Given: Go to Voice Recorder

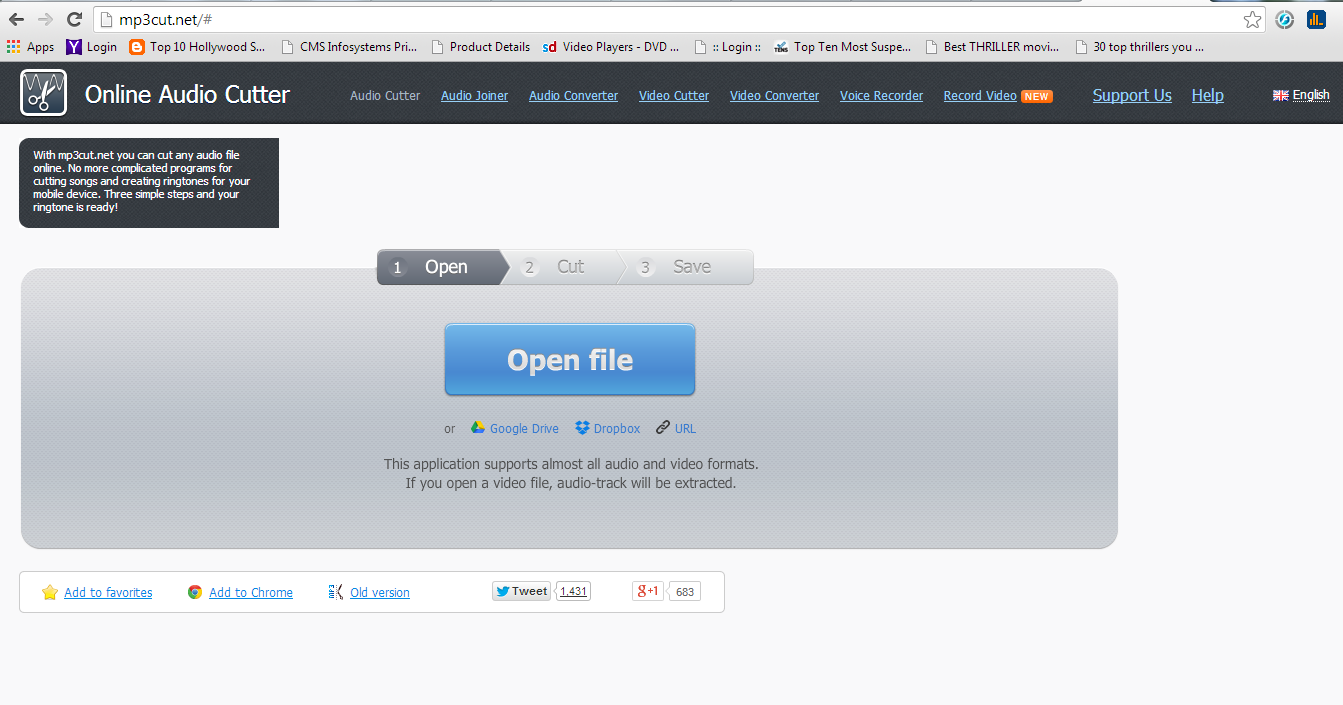Looking at the screenshot, I should pyautogui.click(x=881, y=96).
